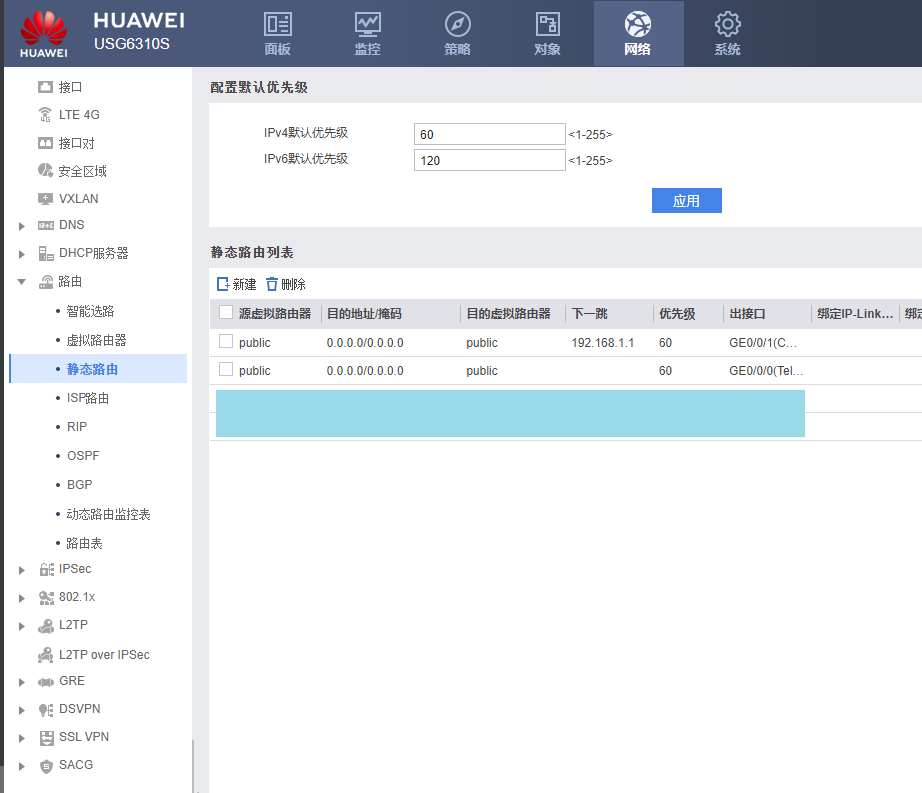Expand the IPSec tree node
The height and width of the screenshot is (793, 922).
pos(22,570)
